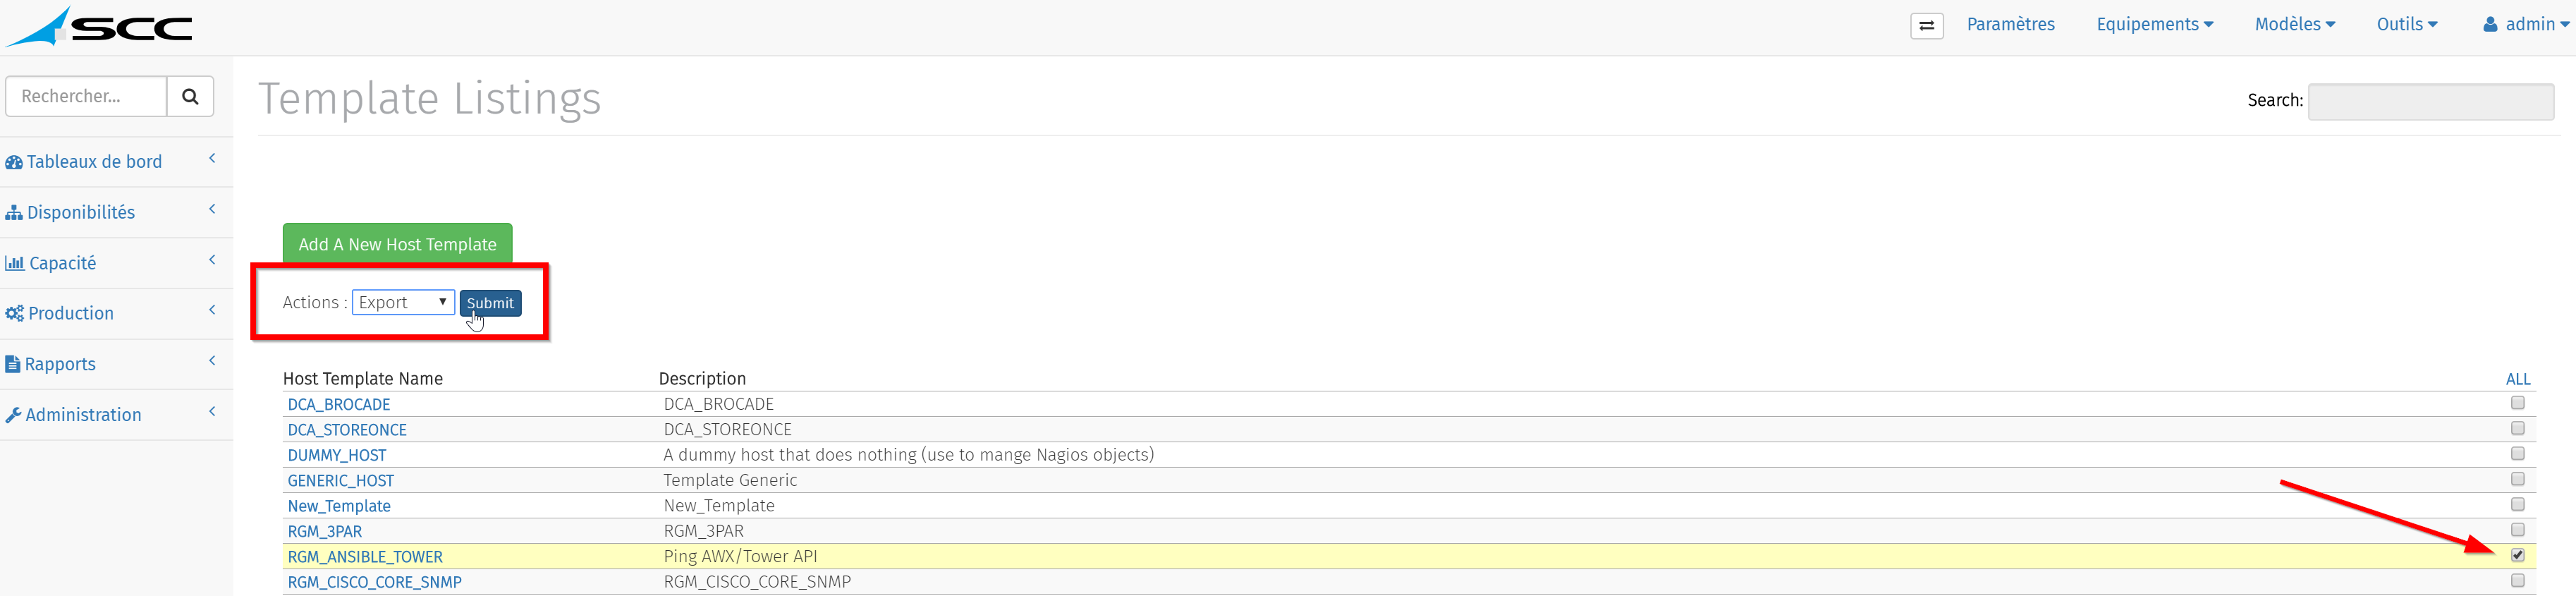Check the DCA_BROCADE checkbox
2576x596 pixels.
pos(2517,403)
